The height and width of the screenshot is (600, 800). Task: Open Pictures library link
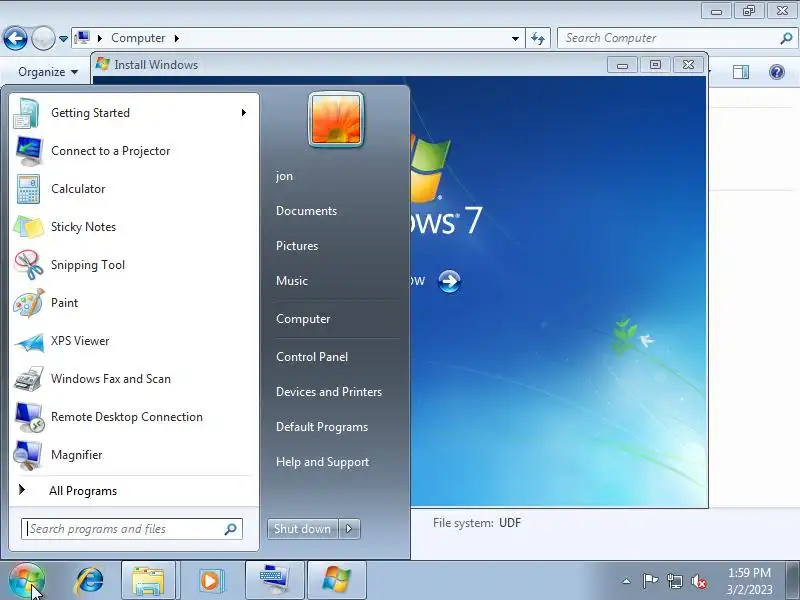(297, 245)
